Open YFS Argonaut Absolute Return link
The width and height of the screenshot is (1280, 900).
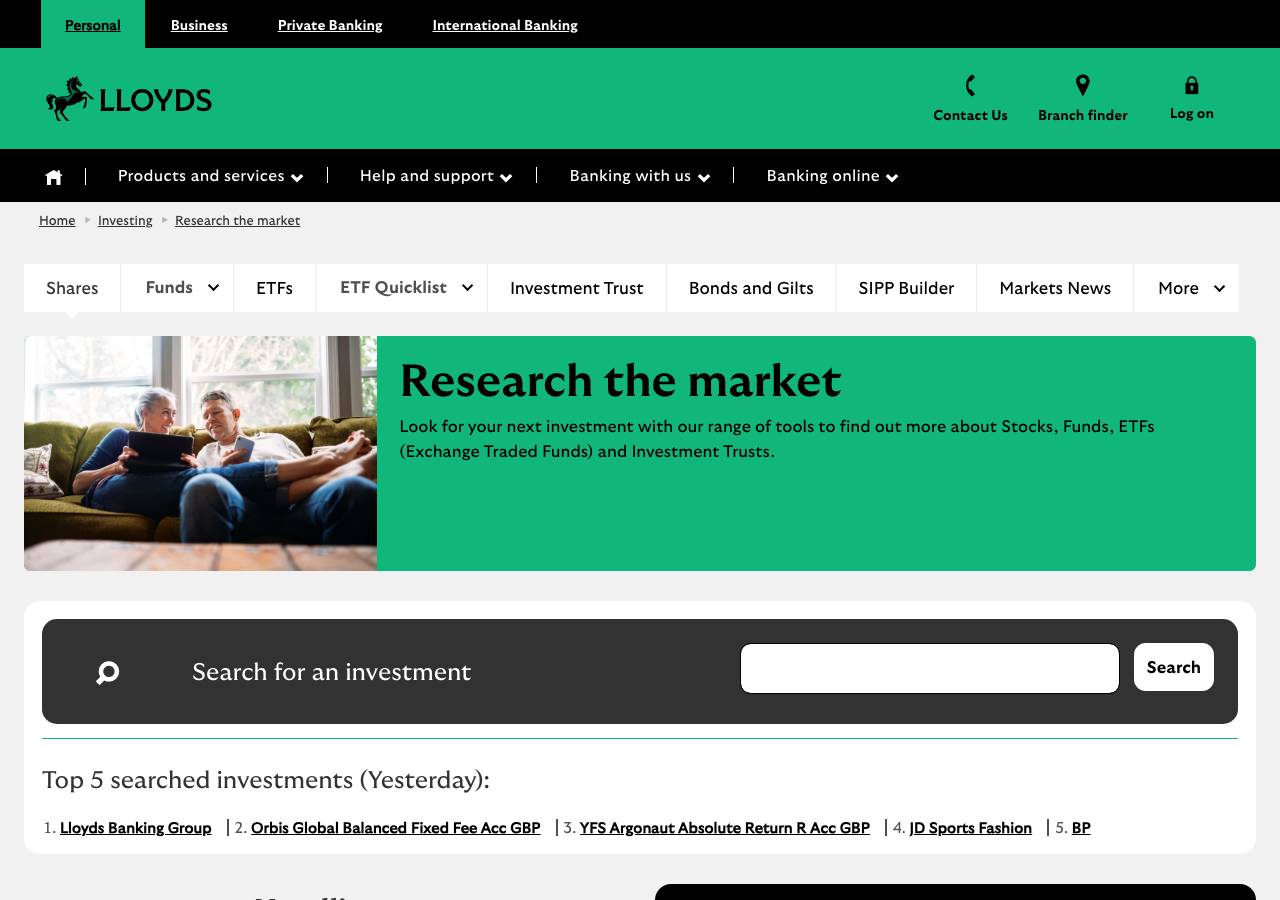point(725,828)
